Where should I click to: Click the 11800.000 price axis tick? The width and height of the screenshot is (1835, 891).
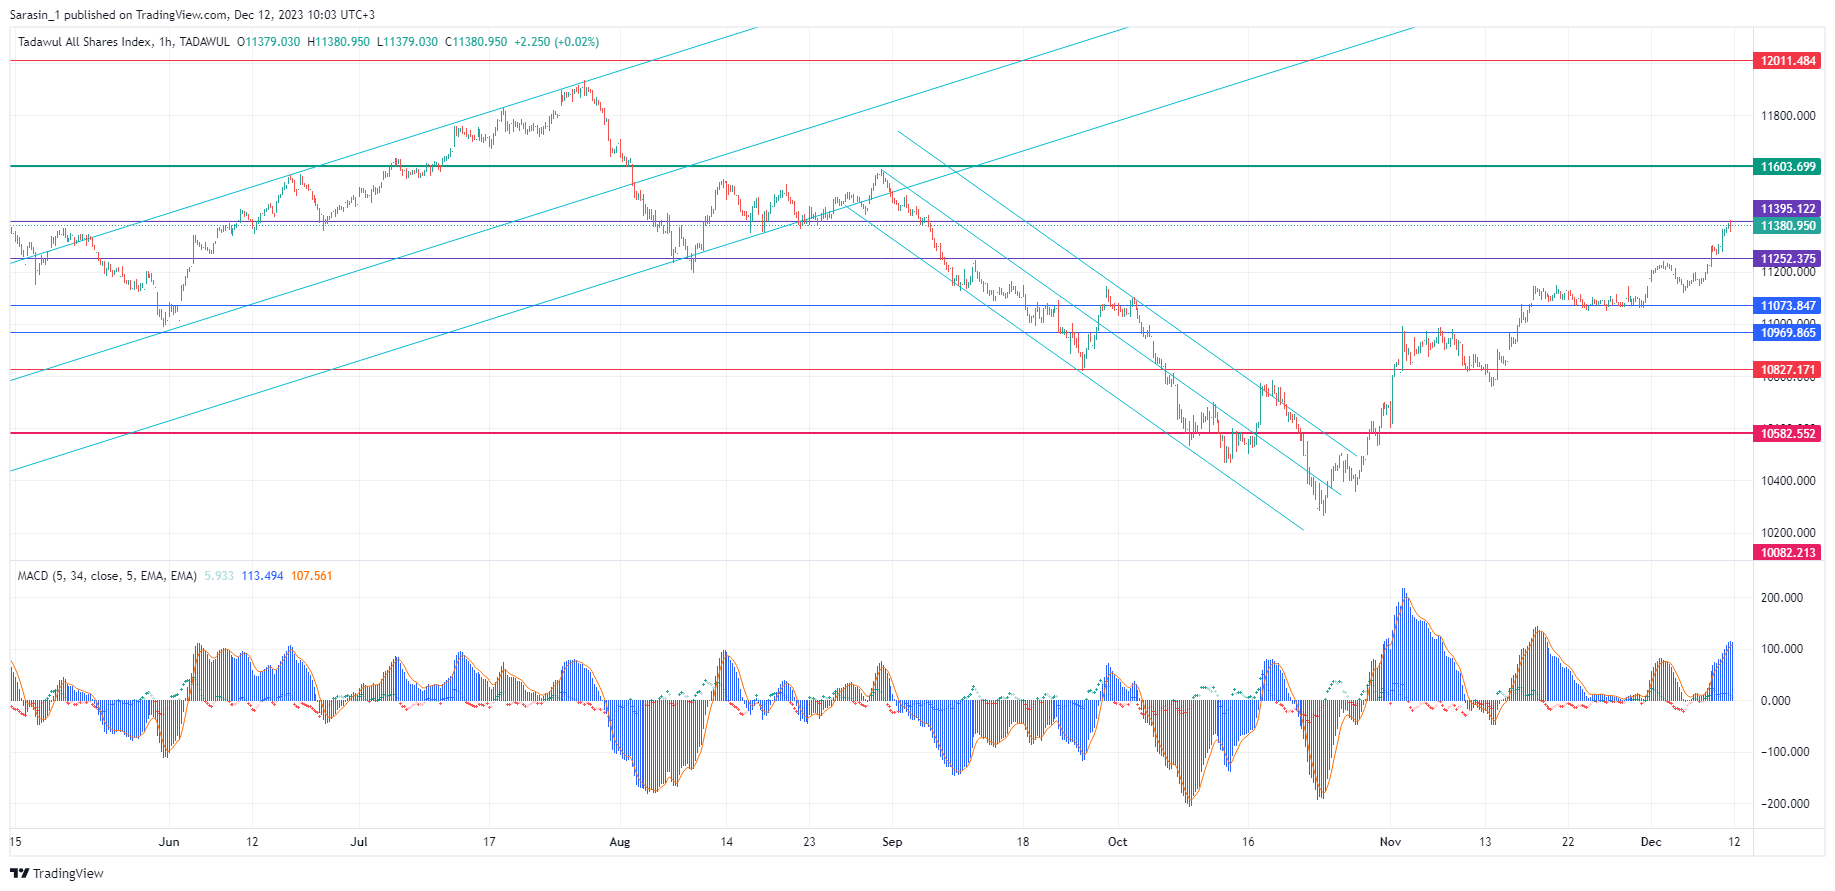[x=1788, y=116]
